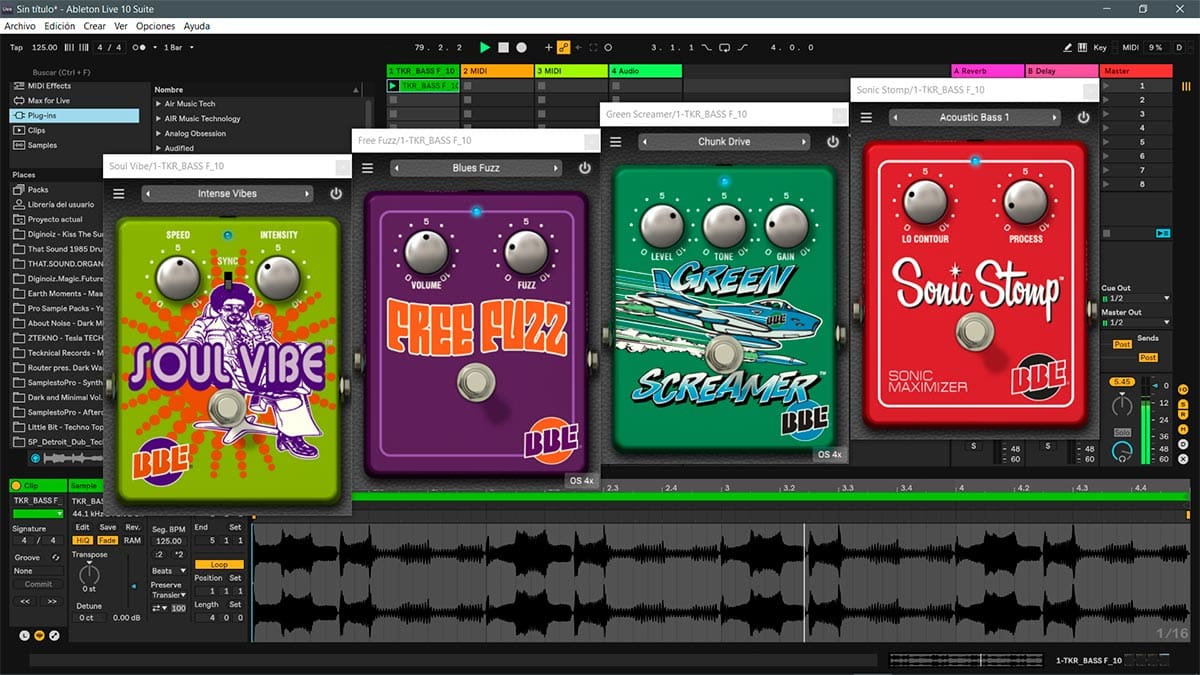
Task: Go to next preset after Intense Vibes
Action: [306, 193]
